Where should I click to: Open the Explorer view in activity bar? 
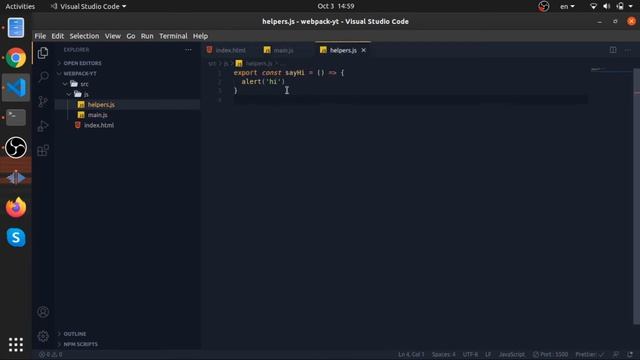[43, 53]
